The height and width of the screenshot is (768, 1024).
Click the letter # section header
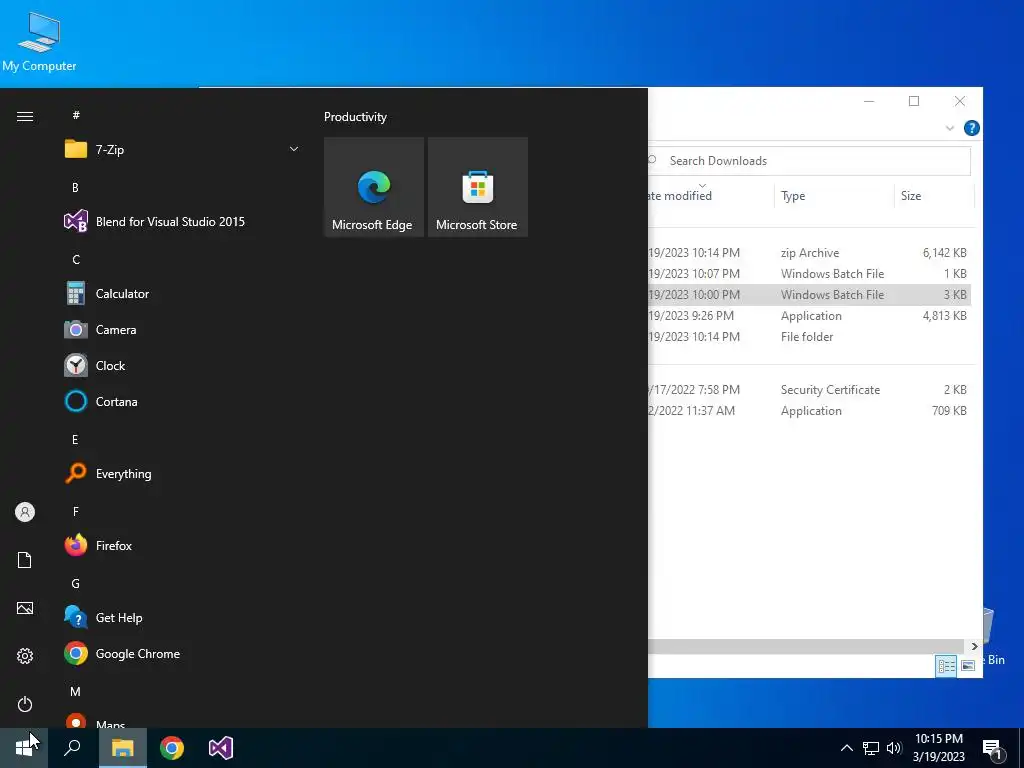point(76,115)
